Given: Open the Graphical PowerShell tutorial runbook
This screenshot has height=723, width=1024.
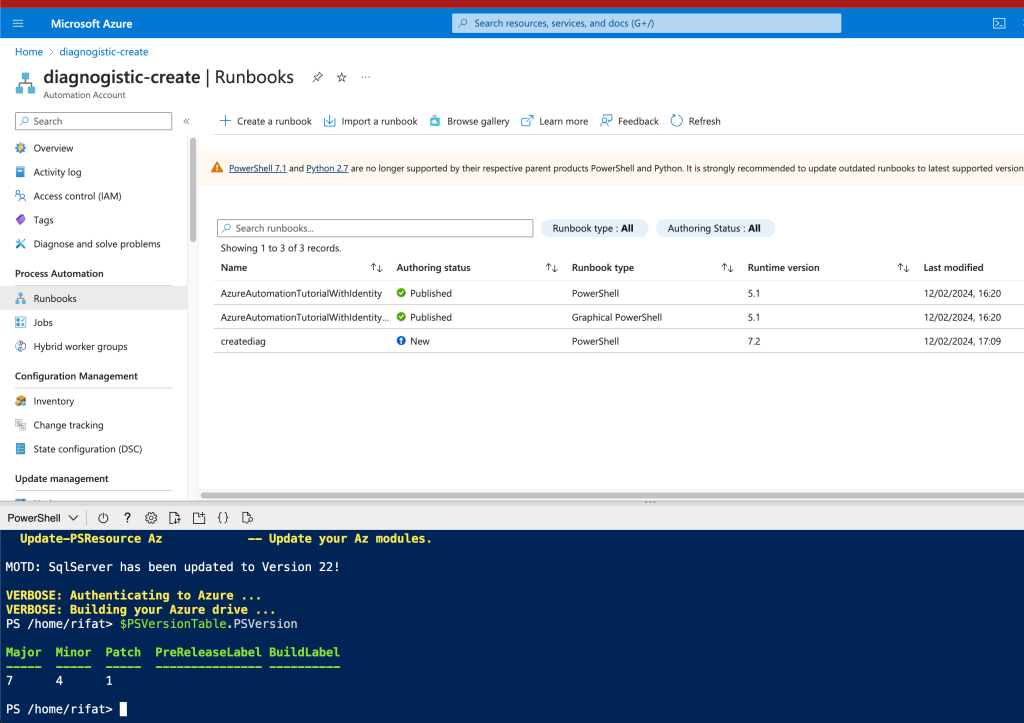Looking at the screenshot, I should (305, 317).
